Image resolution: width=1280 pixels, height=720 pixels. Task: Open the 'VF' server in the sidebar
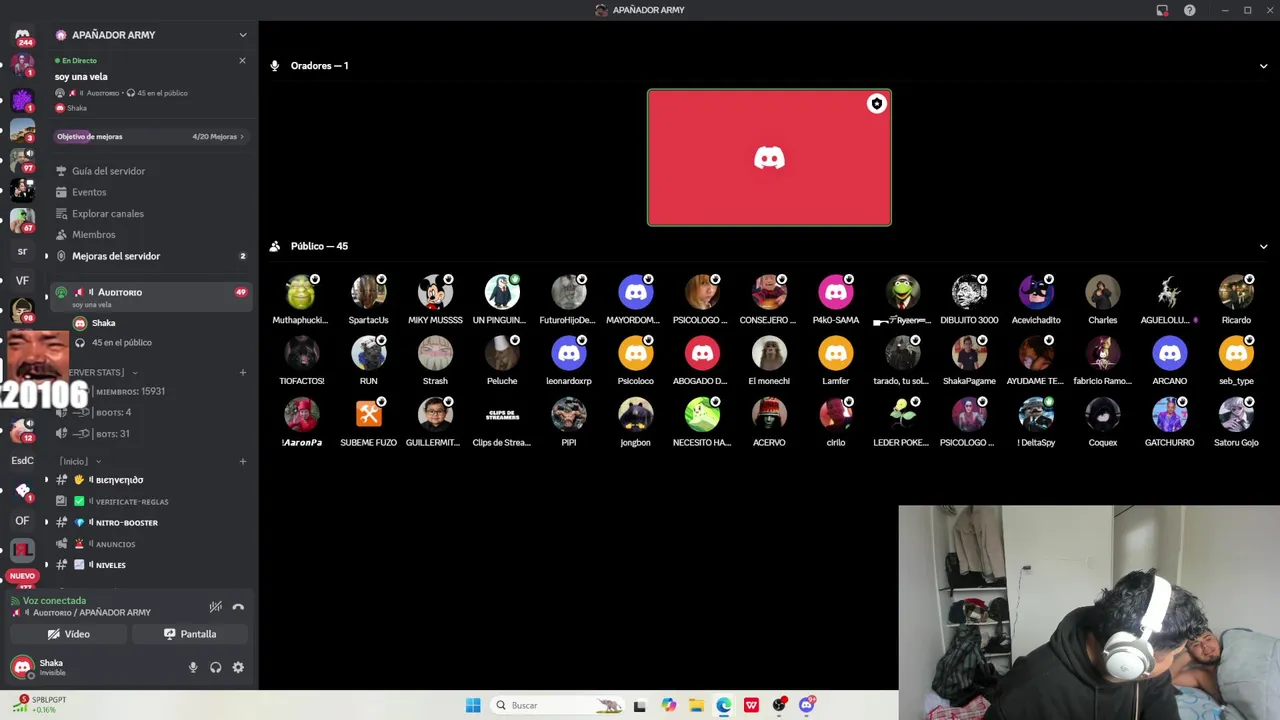22,281
